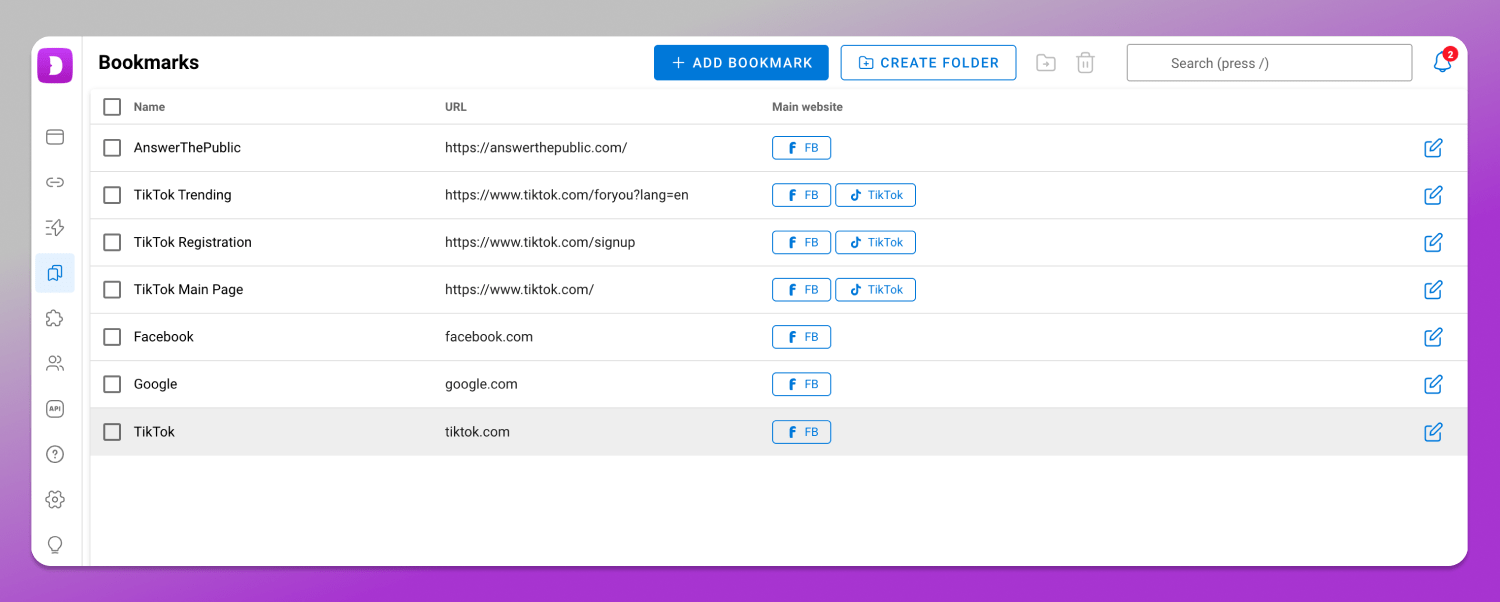The image size is (1500, 602).
Task: Check the TikTok Trending row checkbox
Action: pos(112,195)
